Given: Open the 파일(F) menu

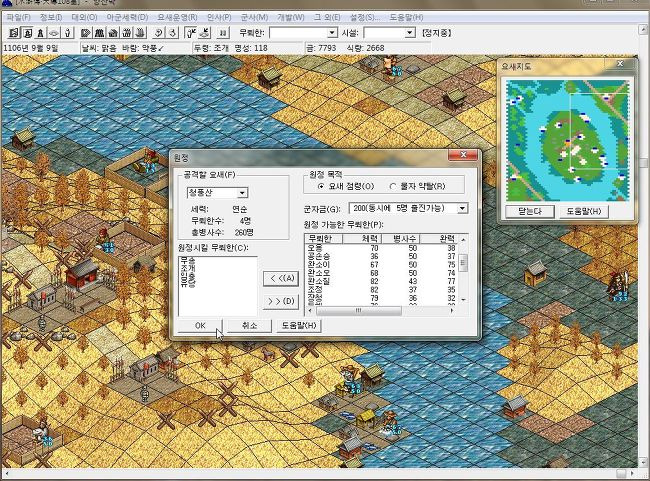Looking at the screenshot, I should point(19,17).
